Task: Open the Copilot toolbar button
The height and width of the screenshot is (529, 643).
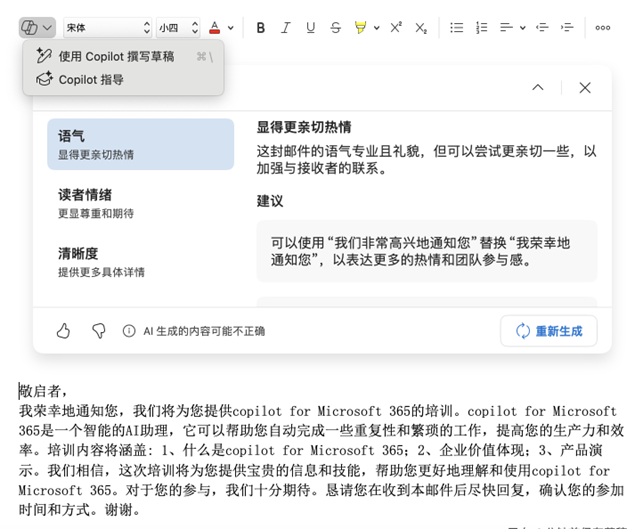Action: 30,28
